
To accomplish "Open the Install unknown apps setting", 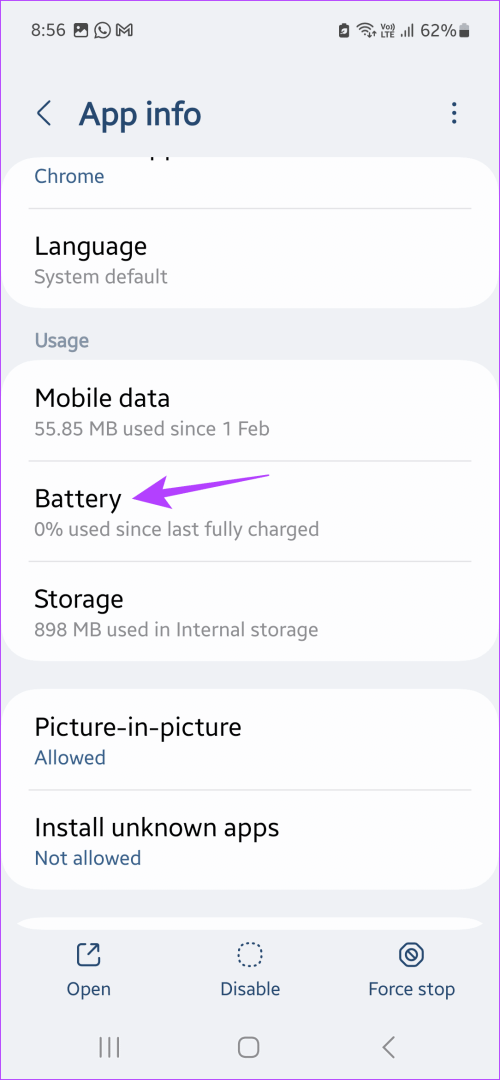I will pos(249,839).
